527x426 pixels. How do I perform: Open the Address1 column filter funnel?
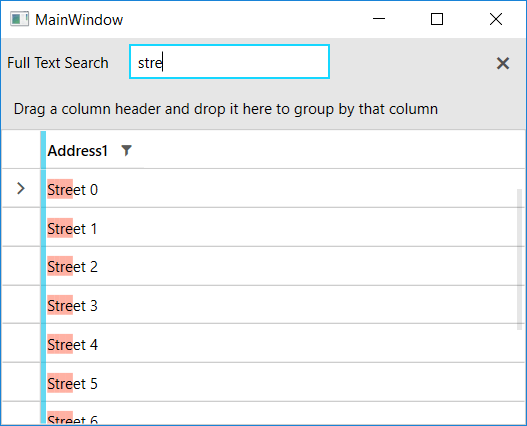coord(126,150)
